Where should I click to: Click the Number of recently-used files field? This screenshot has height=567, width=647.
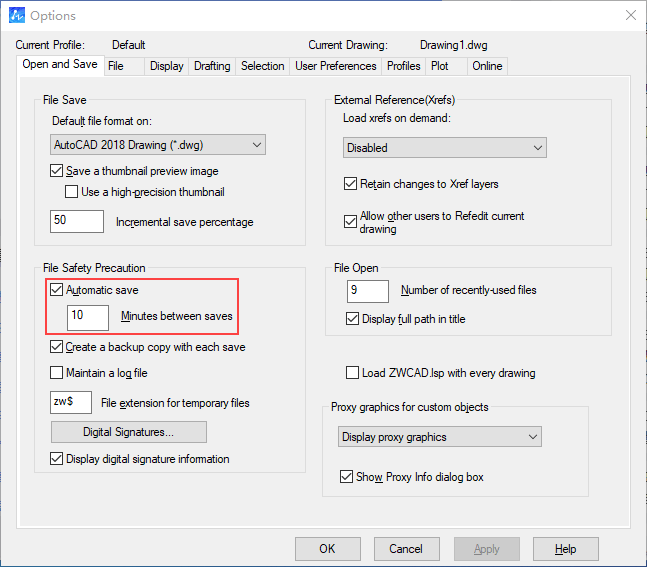pyautogui.click(x=368, y=291)
